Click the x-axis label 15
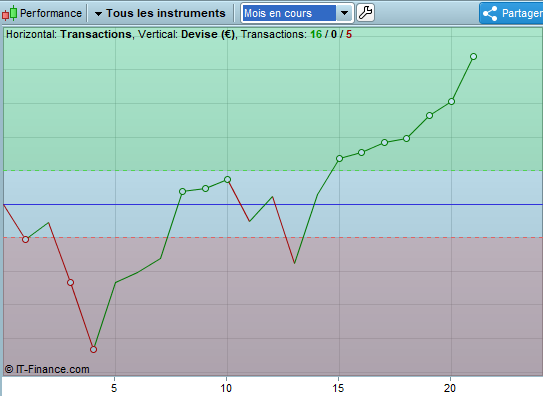This screenshot has height=396, width=543. [338, 388]
